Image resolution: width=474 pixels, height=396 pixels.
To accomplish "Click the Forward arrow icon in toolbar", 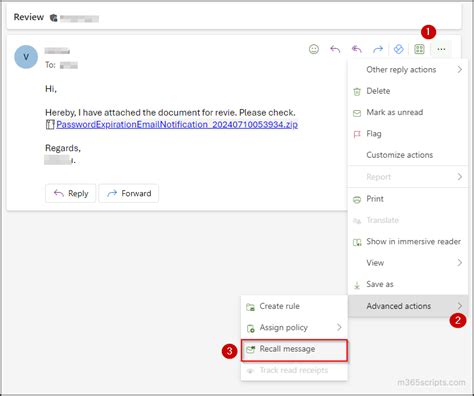I will point(378,49).
